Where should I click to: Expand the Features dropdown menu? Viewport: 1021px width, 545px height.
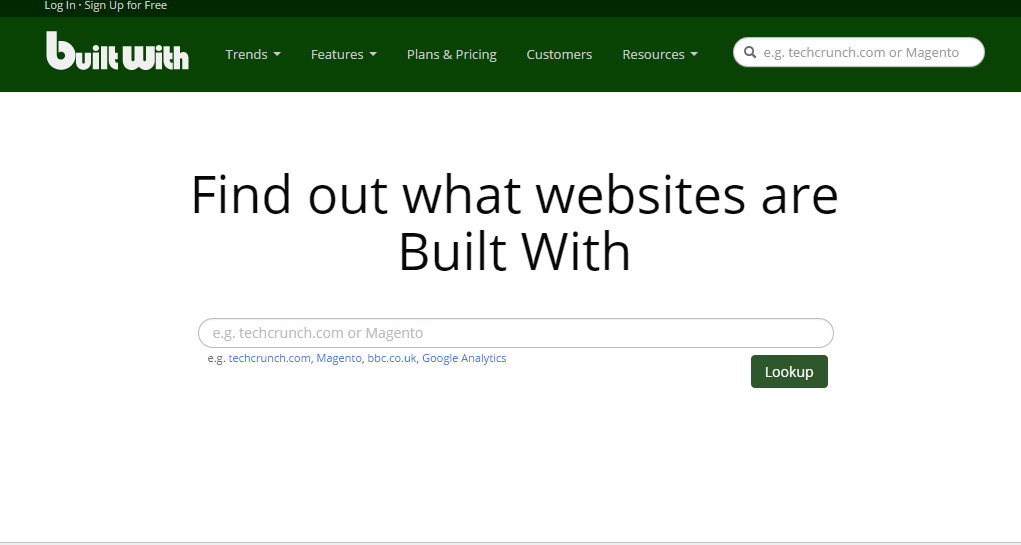(x=344, y=54)
